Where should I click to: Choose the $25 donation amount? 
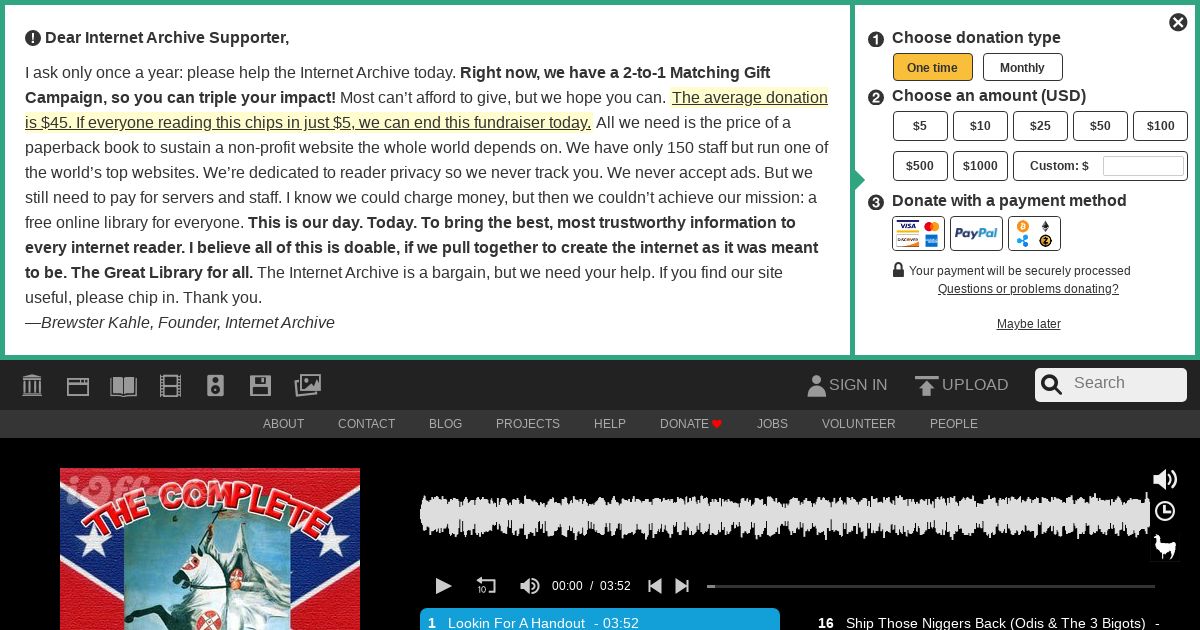[x=1040, y=126]
